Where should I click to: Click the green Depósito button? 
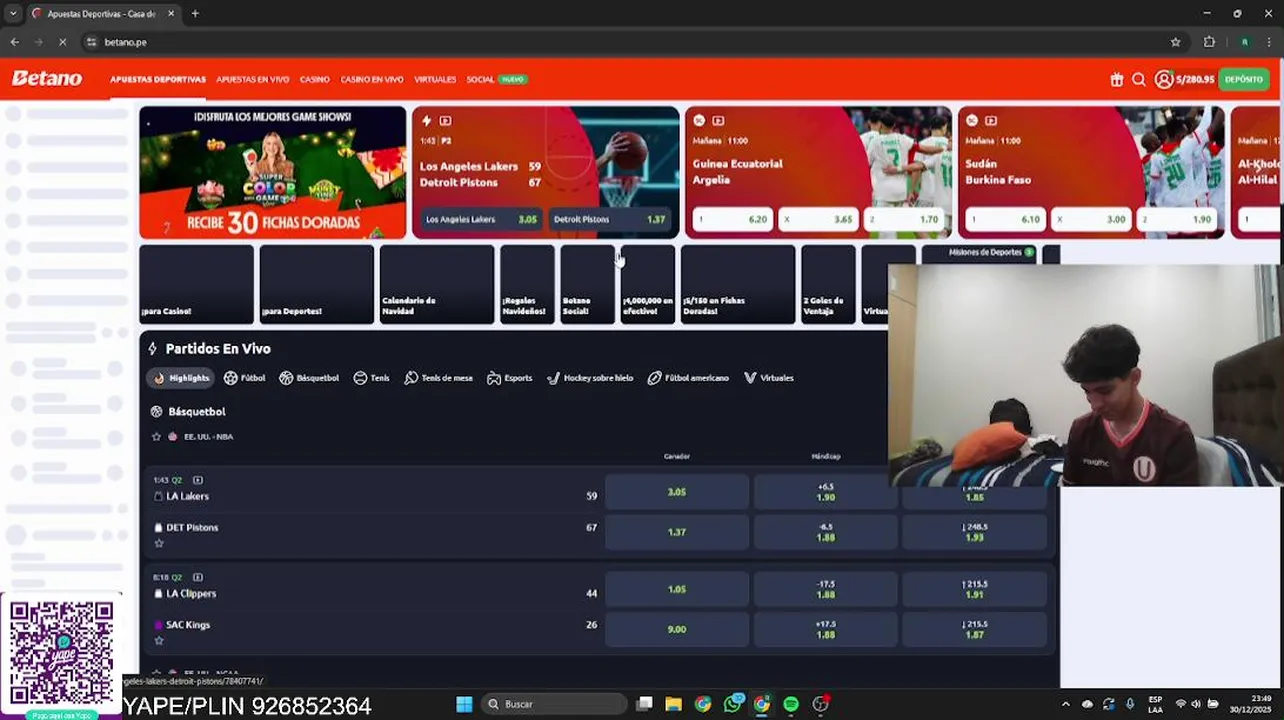tap(1244, 79)
